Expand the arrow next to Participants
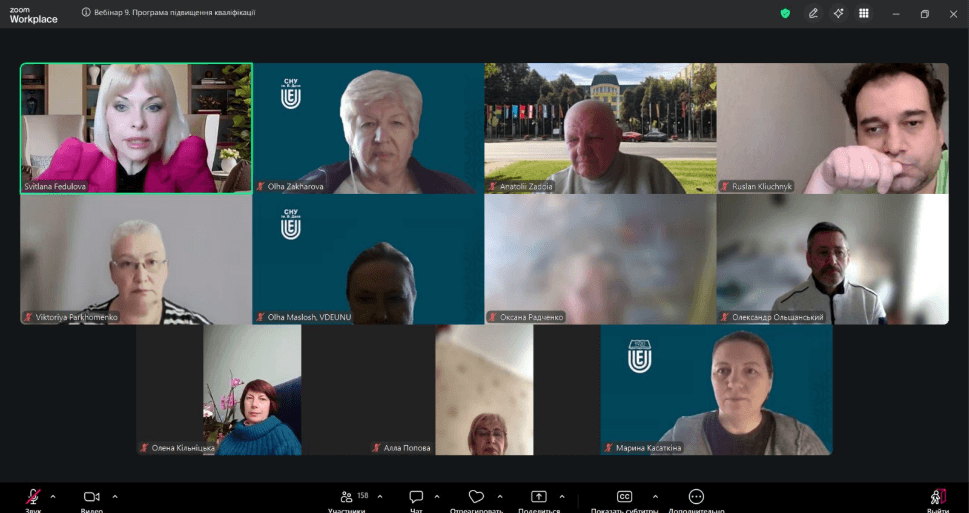The width and height of the screenshot is (969, 513). [380, 496]
